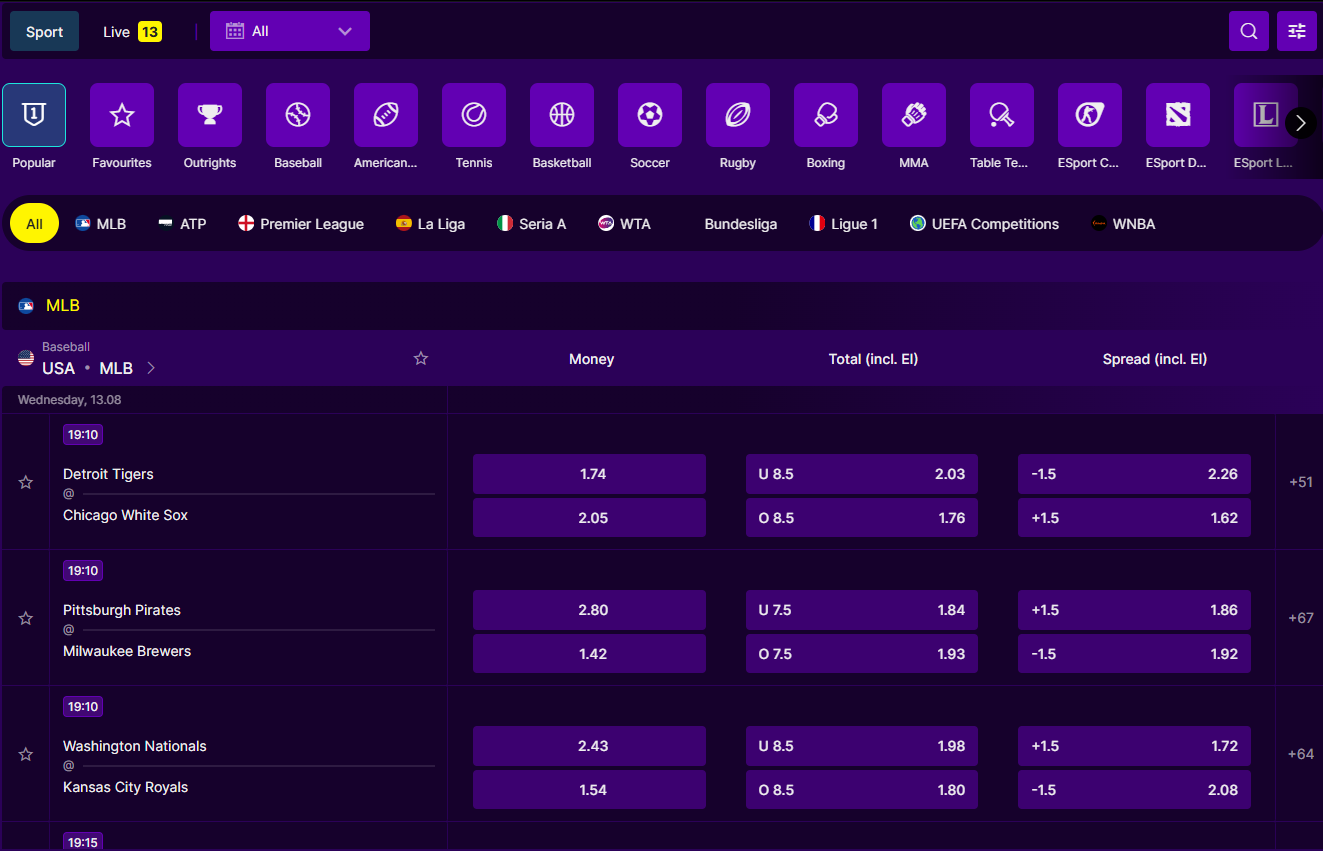
Task: Favourite the Washington Nationals match star
Action: coord(26,754)
